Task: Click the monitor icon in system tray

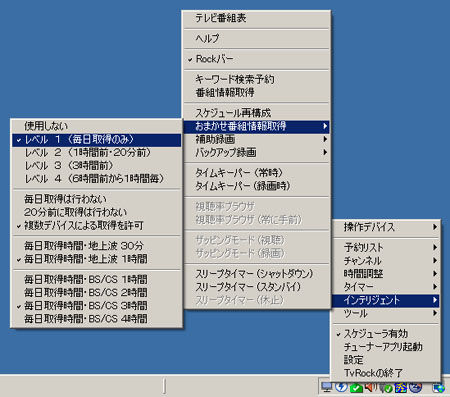Action: point(327,387)
